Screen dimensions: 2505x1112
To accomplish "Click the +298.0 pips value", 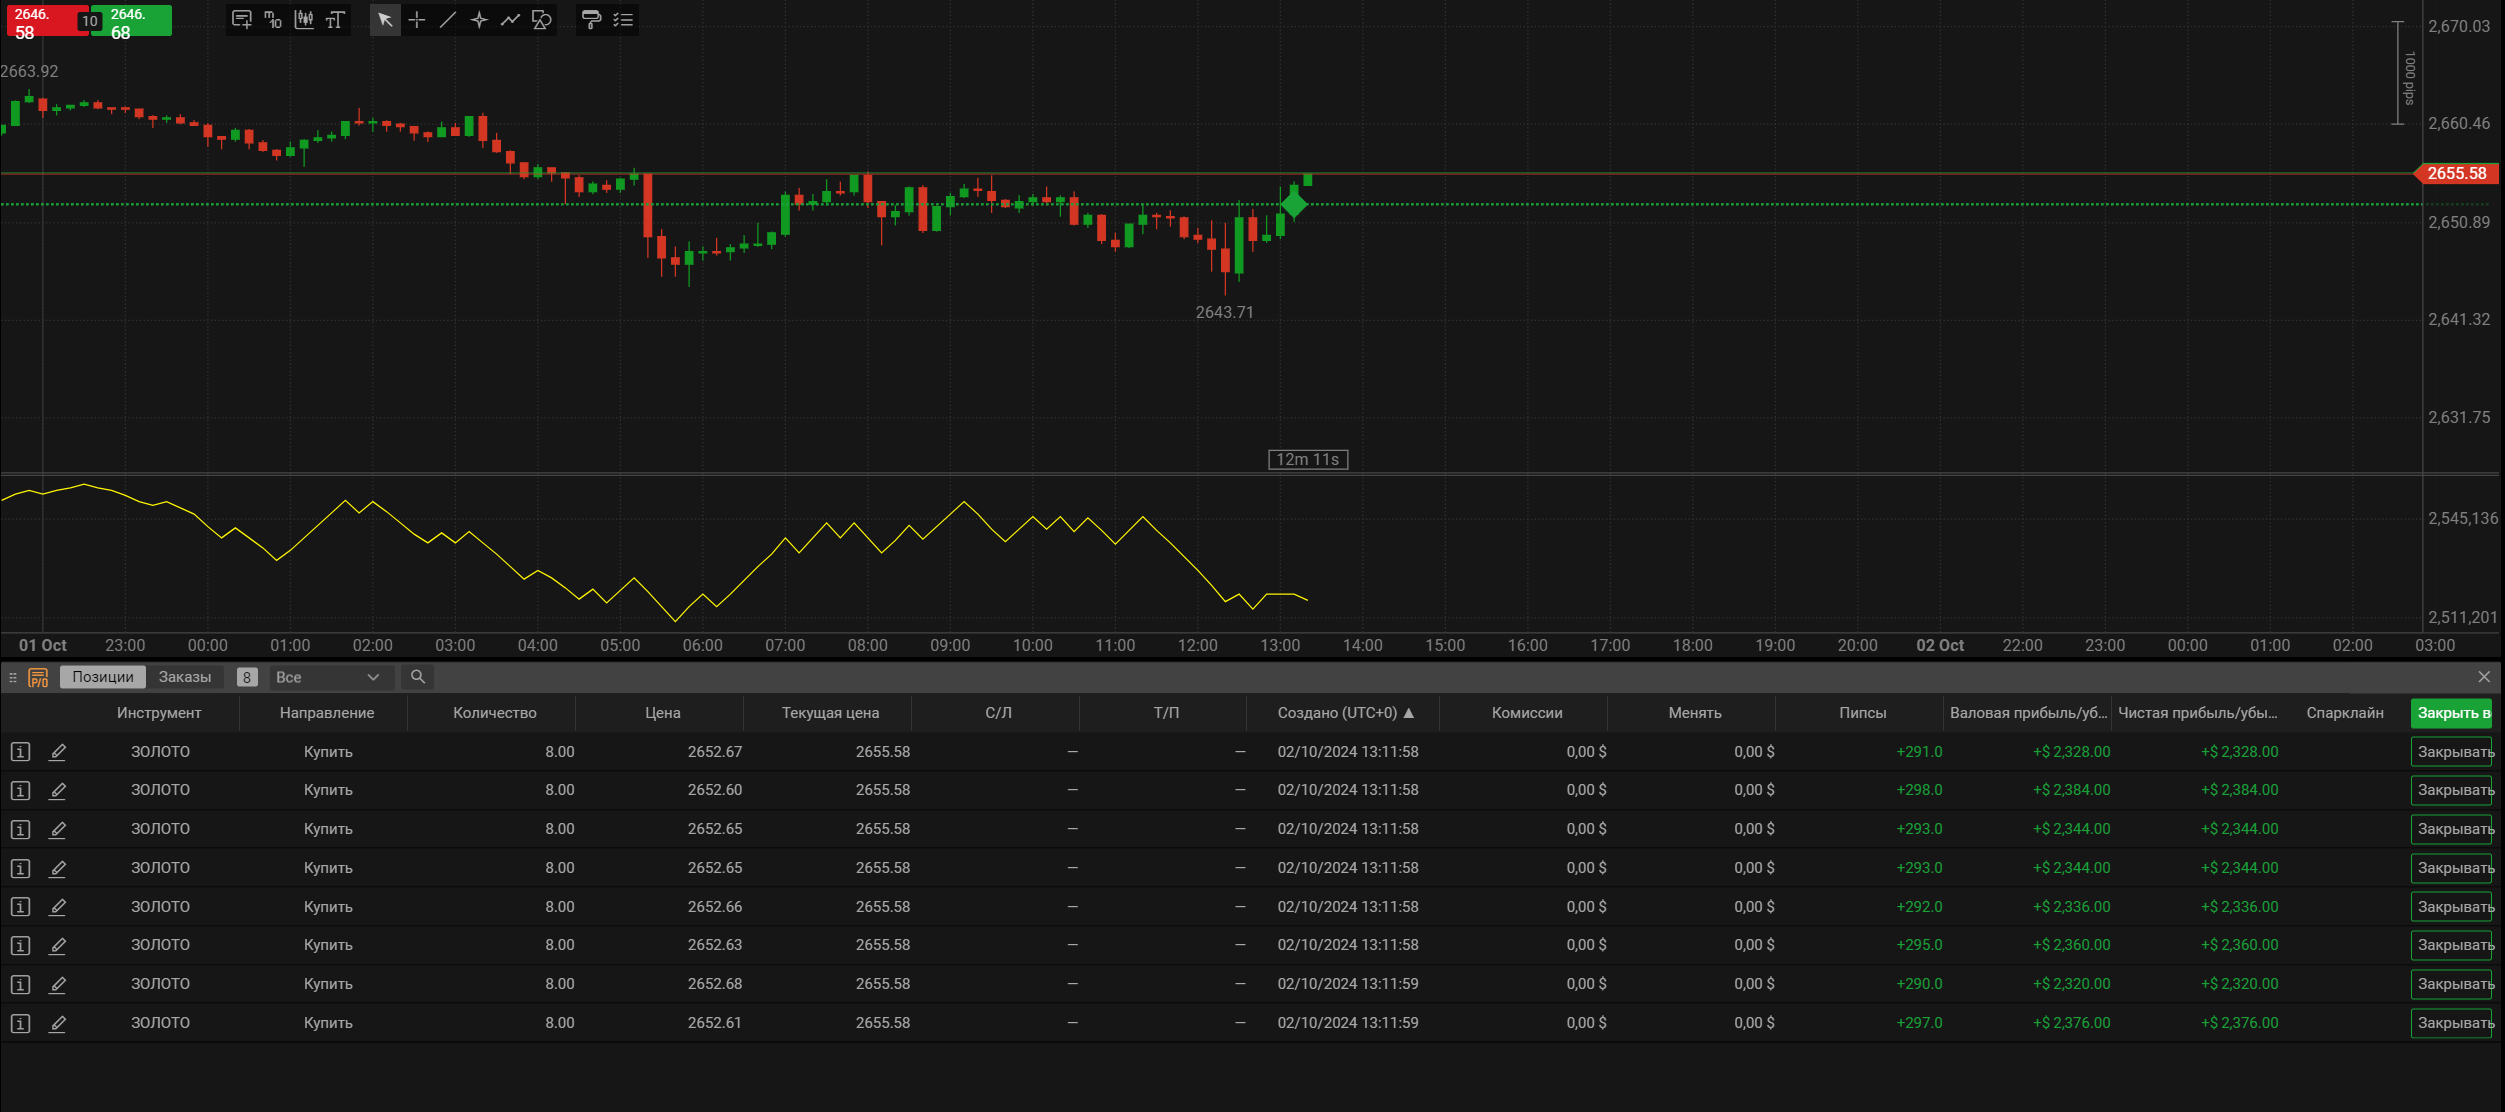I will 1919,790.
